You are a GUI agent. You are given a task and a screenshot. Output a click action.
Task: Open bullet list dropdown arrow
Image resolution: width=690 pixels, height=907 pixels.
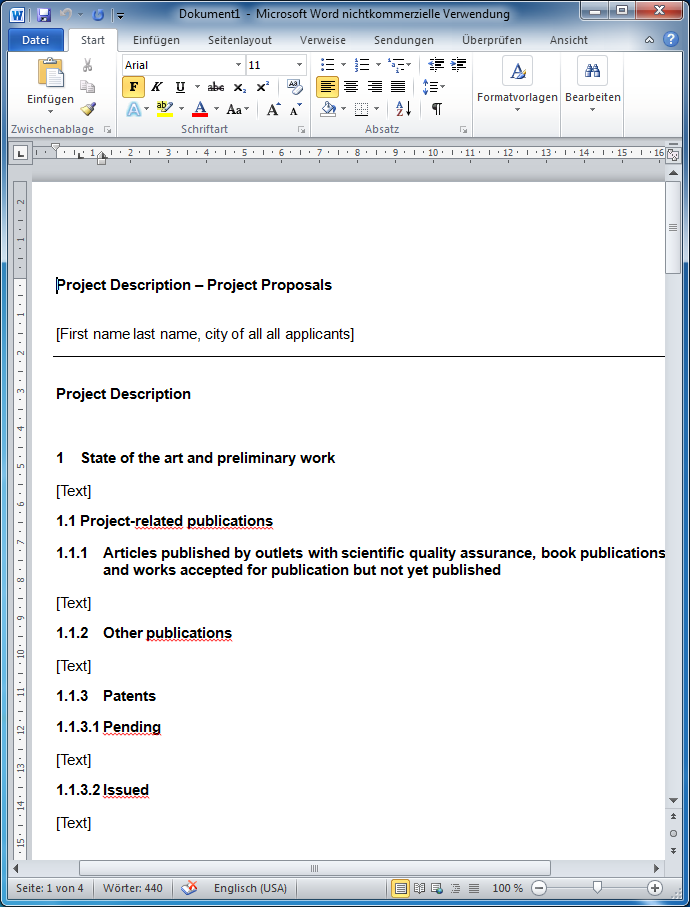tap(343, 64)
